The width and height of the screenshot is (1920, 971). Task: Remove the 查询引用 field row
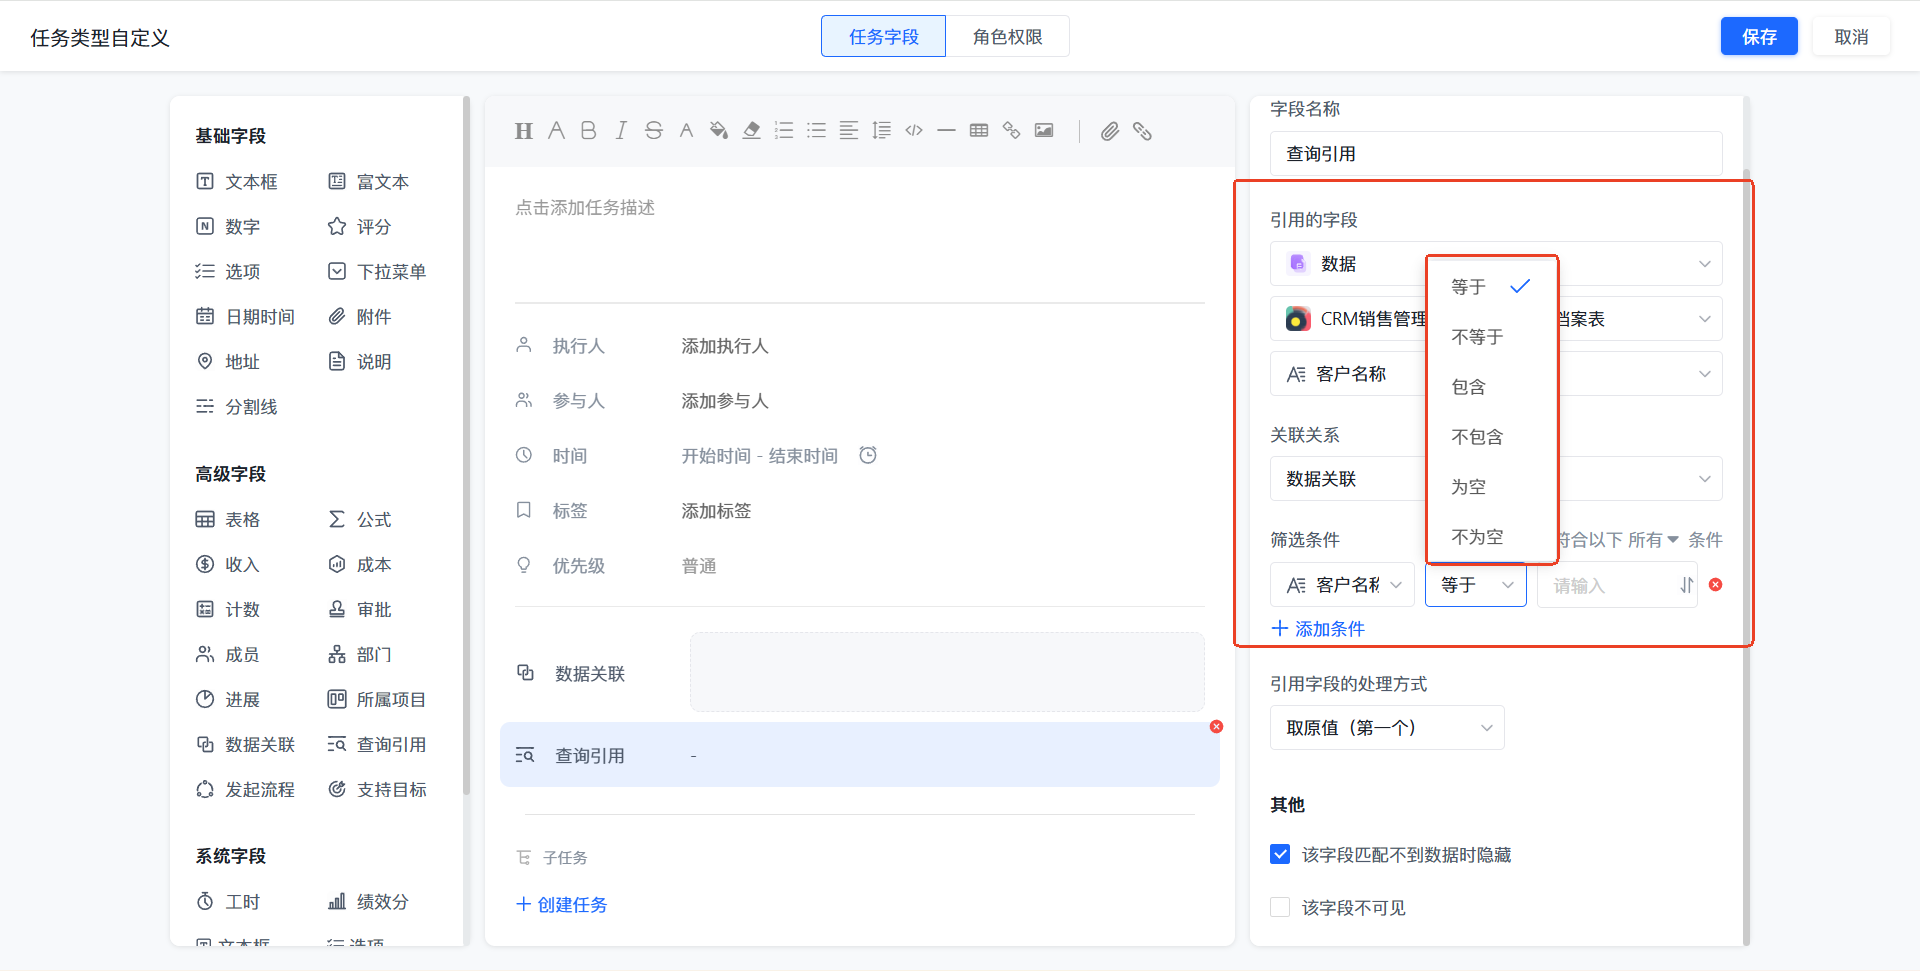(1216, 727)
